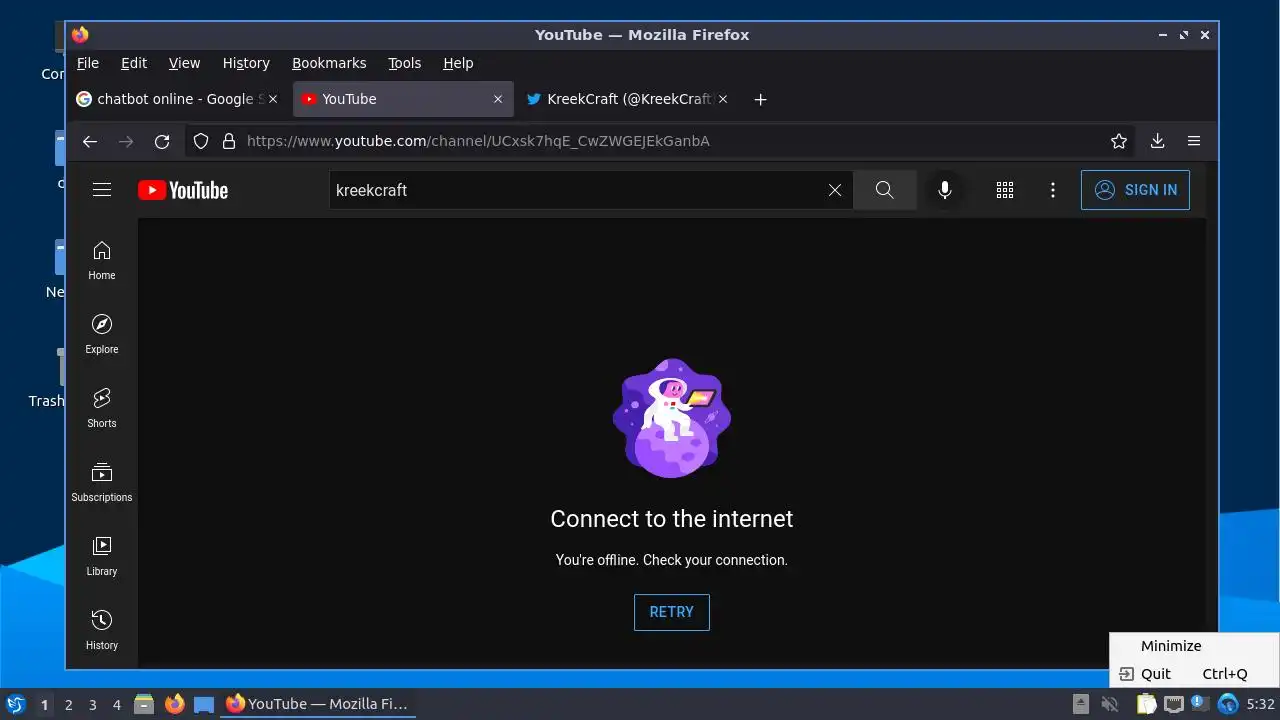
Task: Open the Bookmarks menu
Action: click(x=329, y=63)
